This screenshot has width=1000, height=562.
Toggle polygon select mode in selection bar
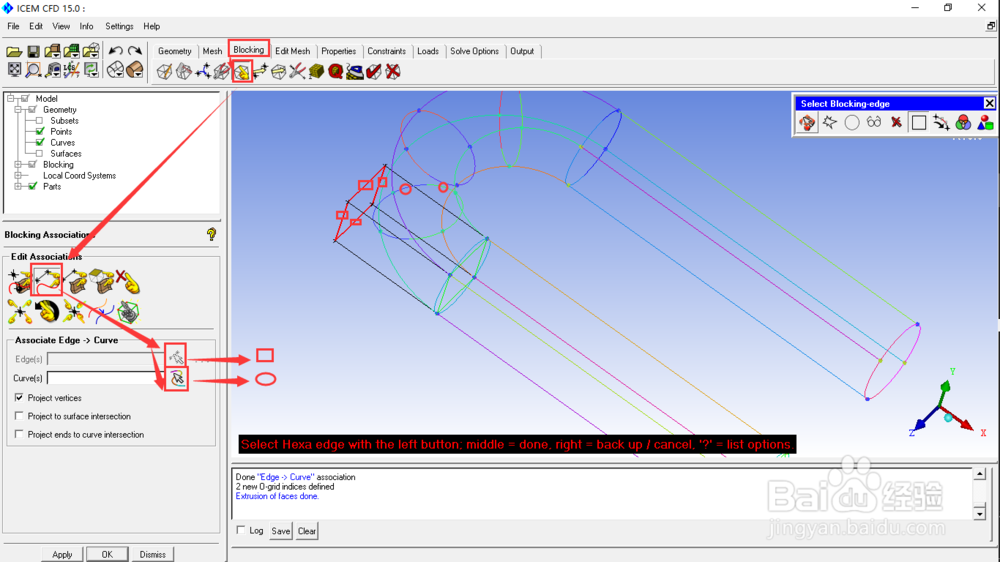pos(830,122)
